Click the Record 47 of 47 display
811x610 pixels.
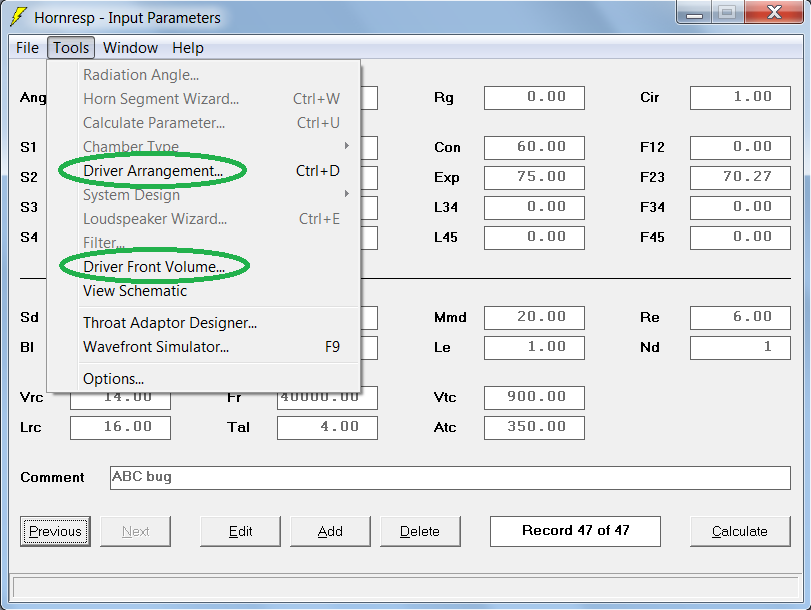pyautogui.click(x=575, y=531)
